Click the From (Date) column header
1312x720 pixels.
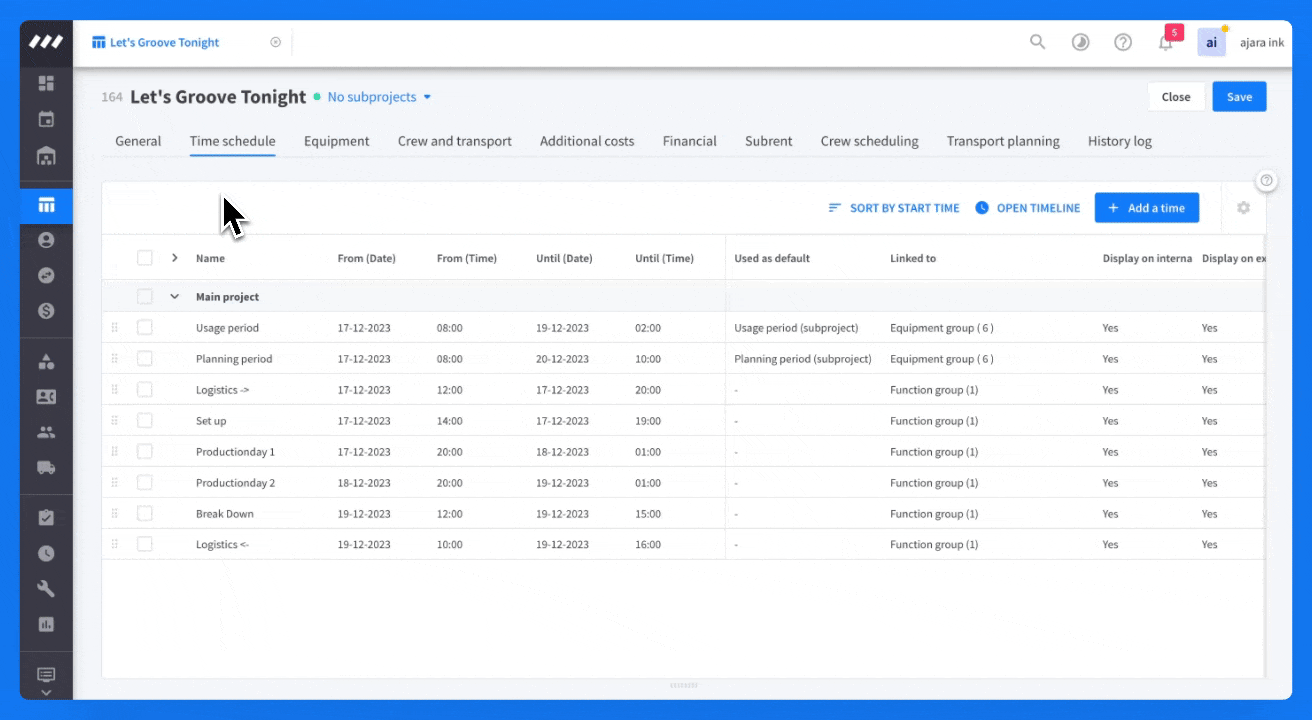coord(367,258)
